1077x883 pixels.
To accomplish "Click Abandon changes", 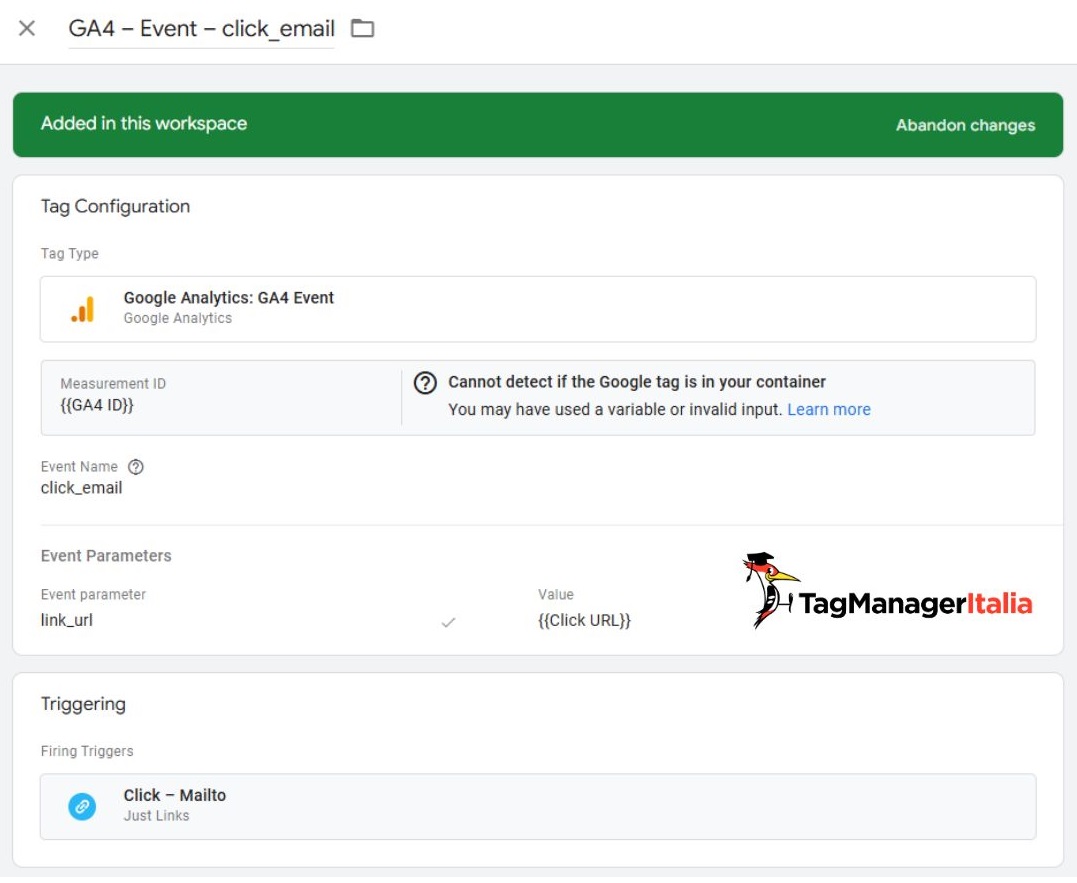I will (x=965, y=126).
